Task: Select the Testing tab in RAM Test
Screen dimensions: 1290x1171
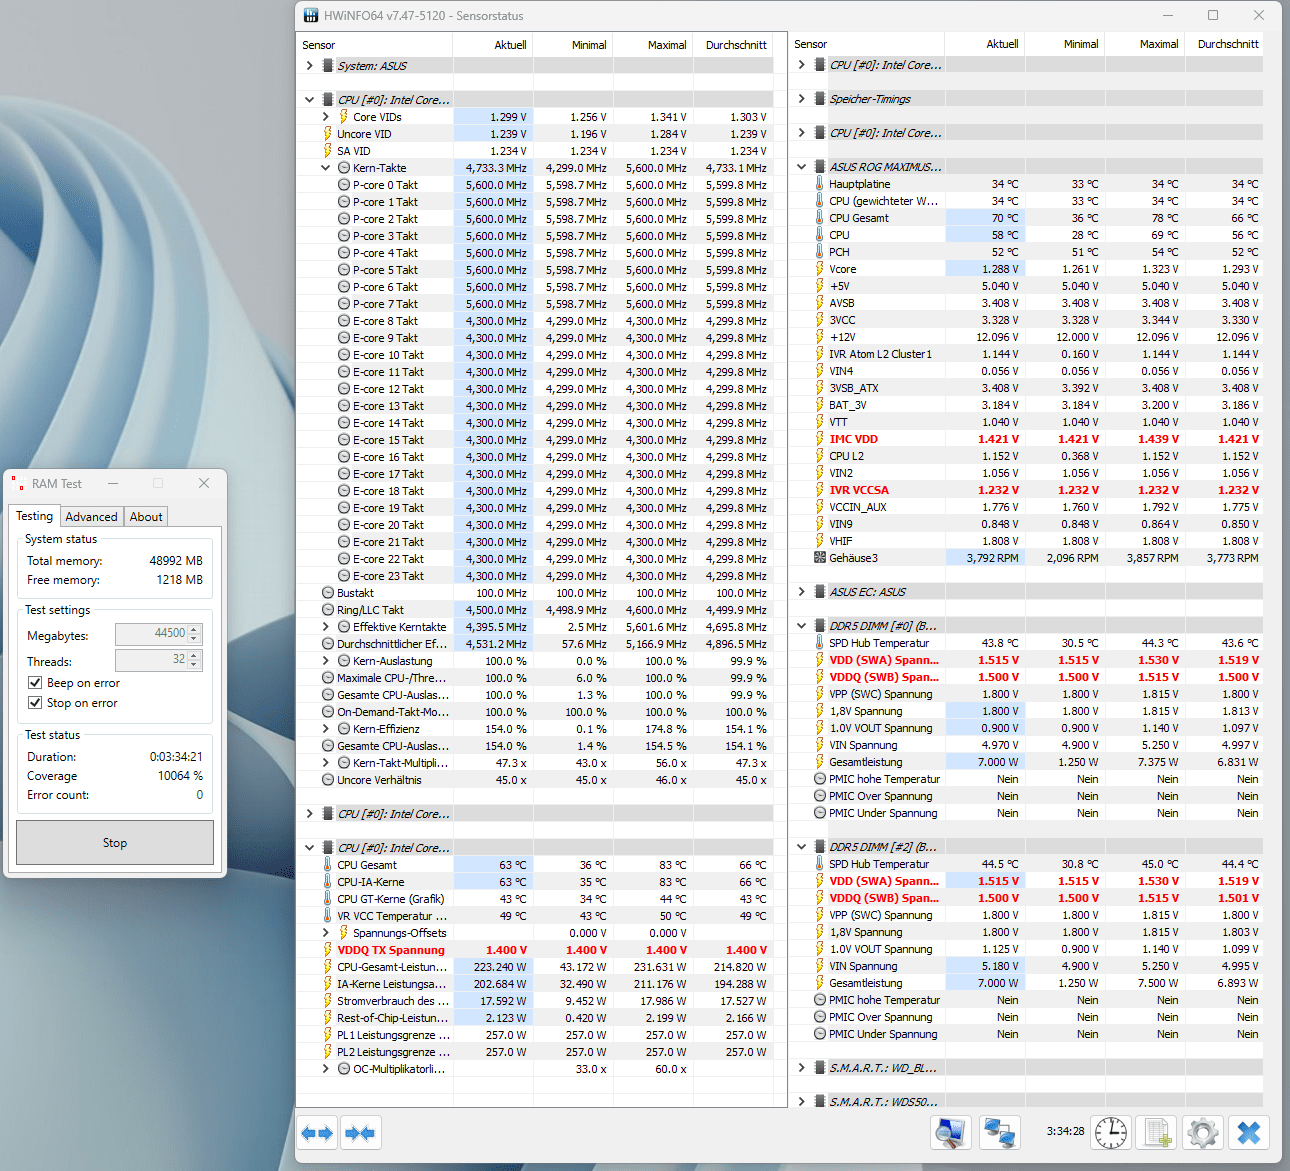Action: 34,516
